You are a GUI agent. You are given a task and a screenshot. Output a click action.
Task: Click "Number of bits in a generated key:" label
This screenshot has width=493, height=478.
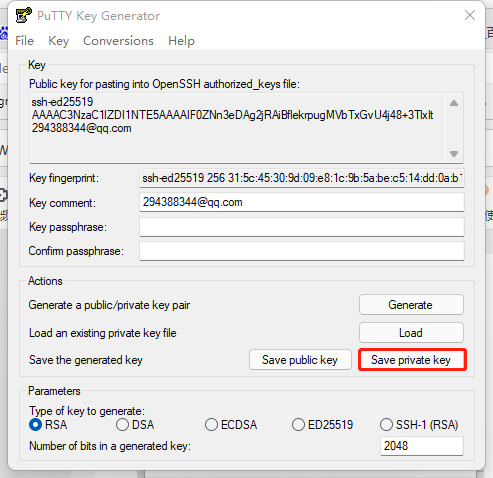tap(110, 446)
